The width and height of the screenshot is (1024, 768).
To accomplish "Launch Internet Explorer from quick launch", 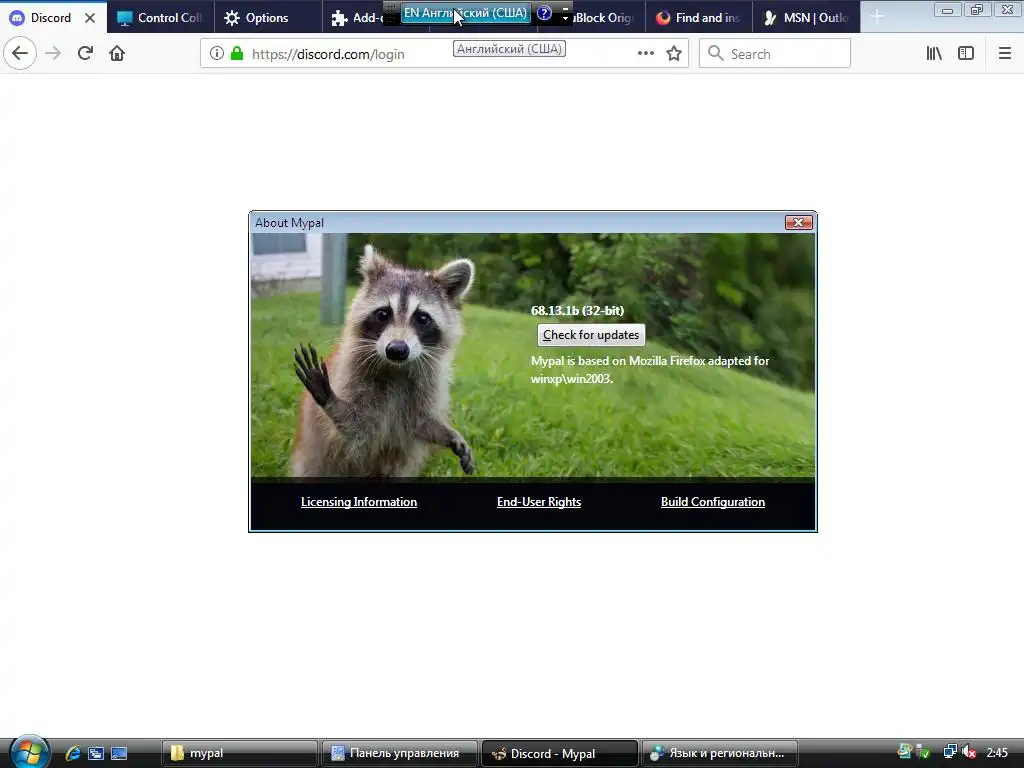I will click(x=72, y=753).
